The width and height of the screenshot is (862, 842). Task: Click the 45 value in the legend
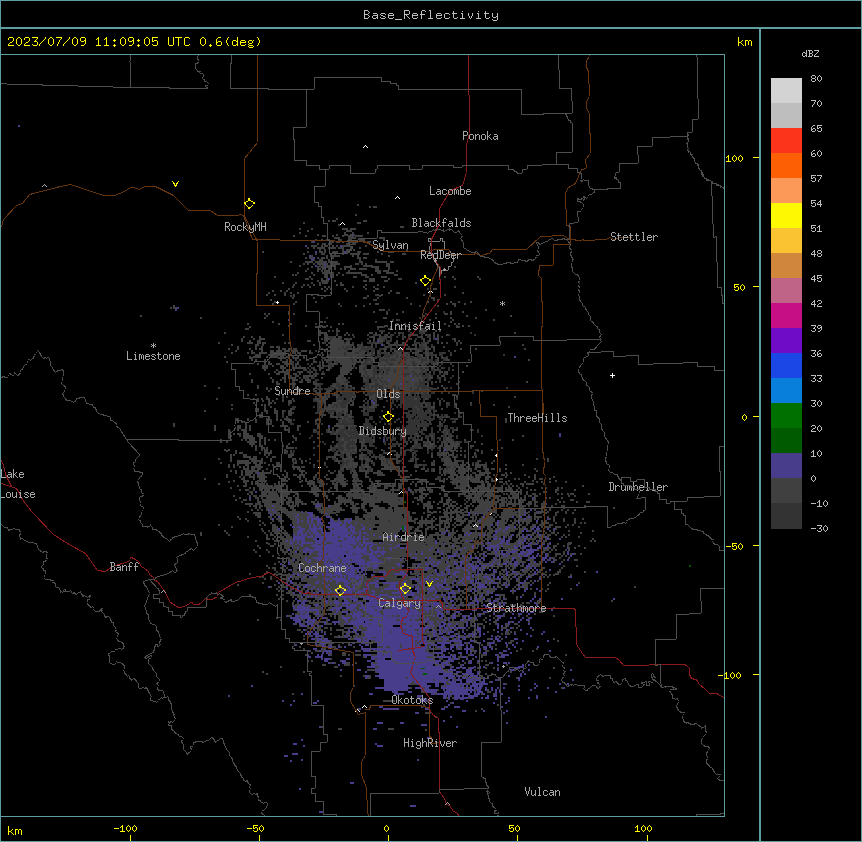(x=816, y=279)
